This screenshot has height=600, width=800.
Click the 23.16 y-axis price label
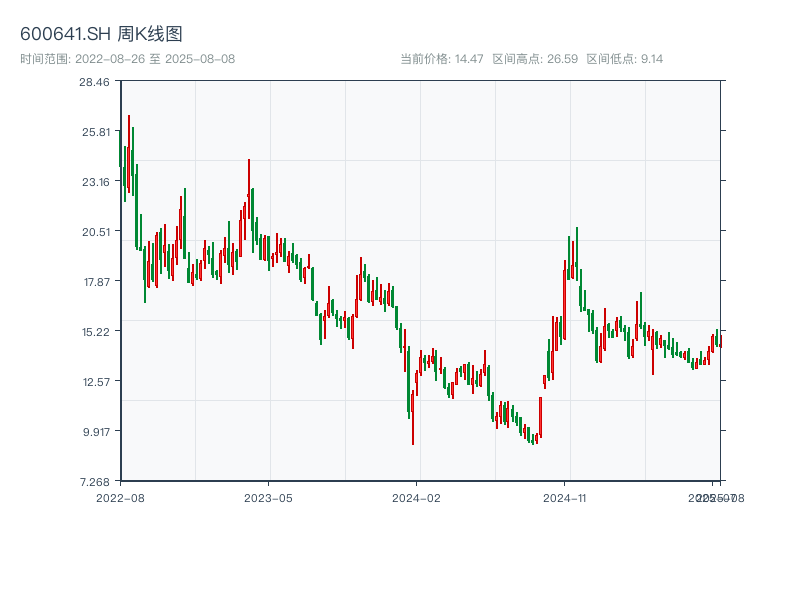pyautogui.click(x=96, y=182)
